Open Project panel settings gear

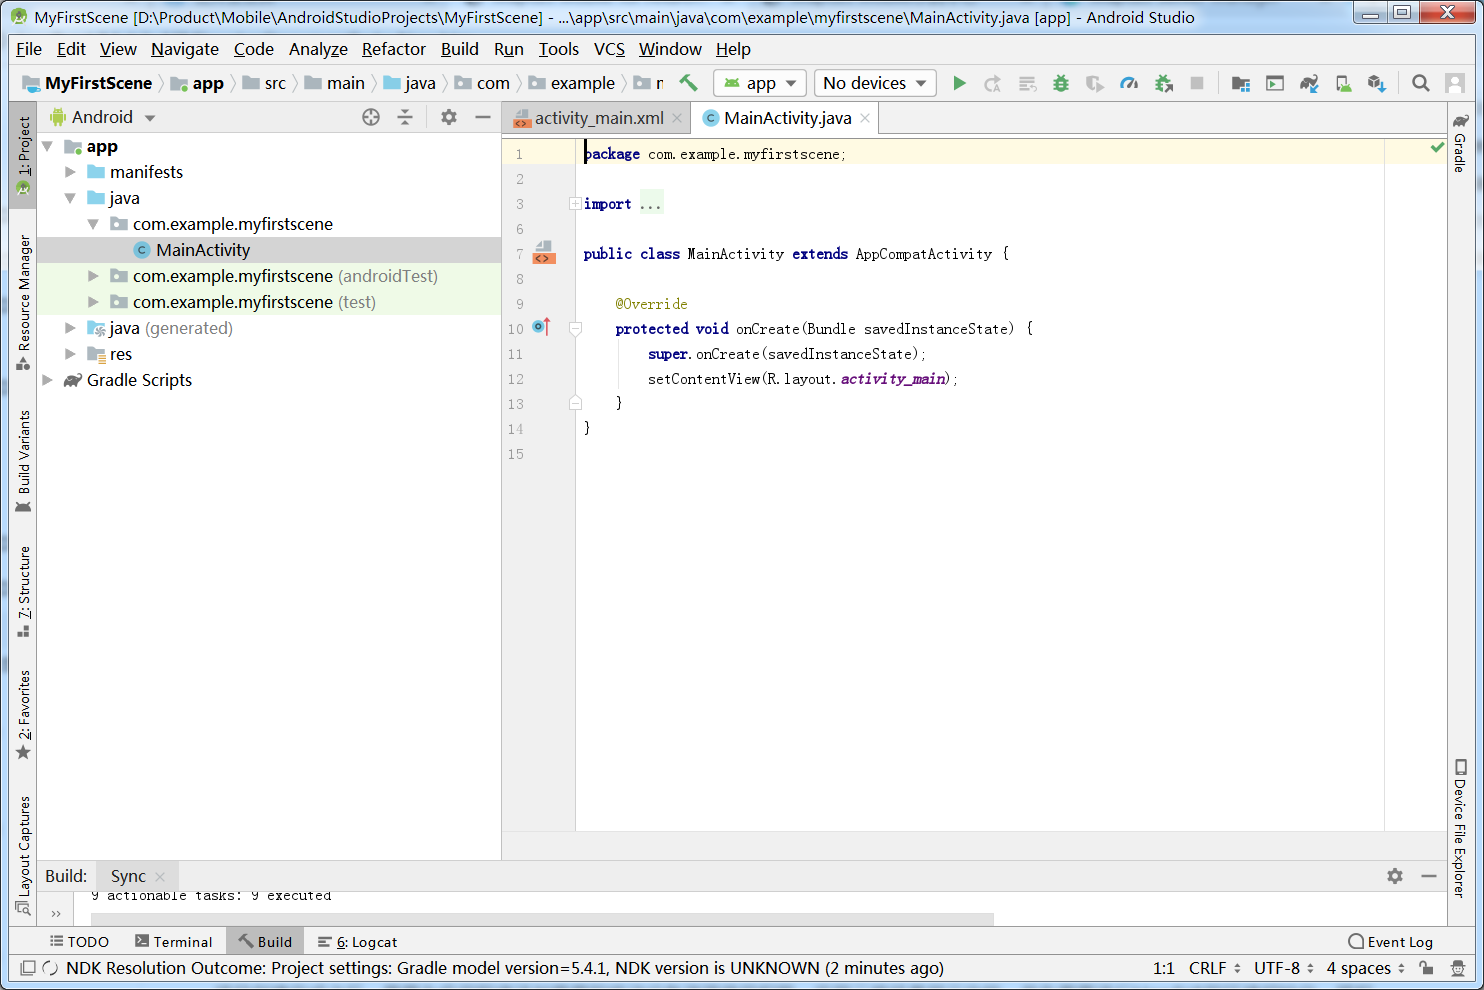pyautogui.click(x=449, y=117)
